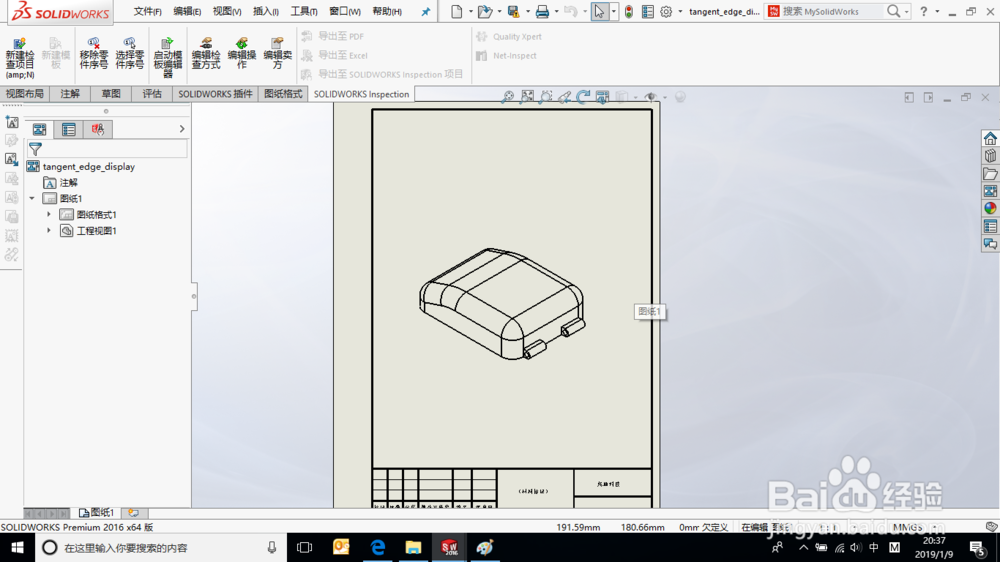Open the 文件(F) menu
The image size is (1000, 562).
(147, 11)
